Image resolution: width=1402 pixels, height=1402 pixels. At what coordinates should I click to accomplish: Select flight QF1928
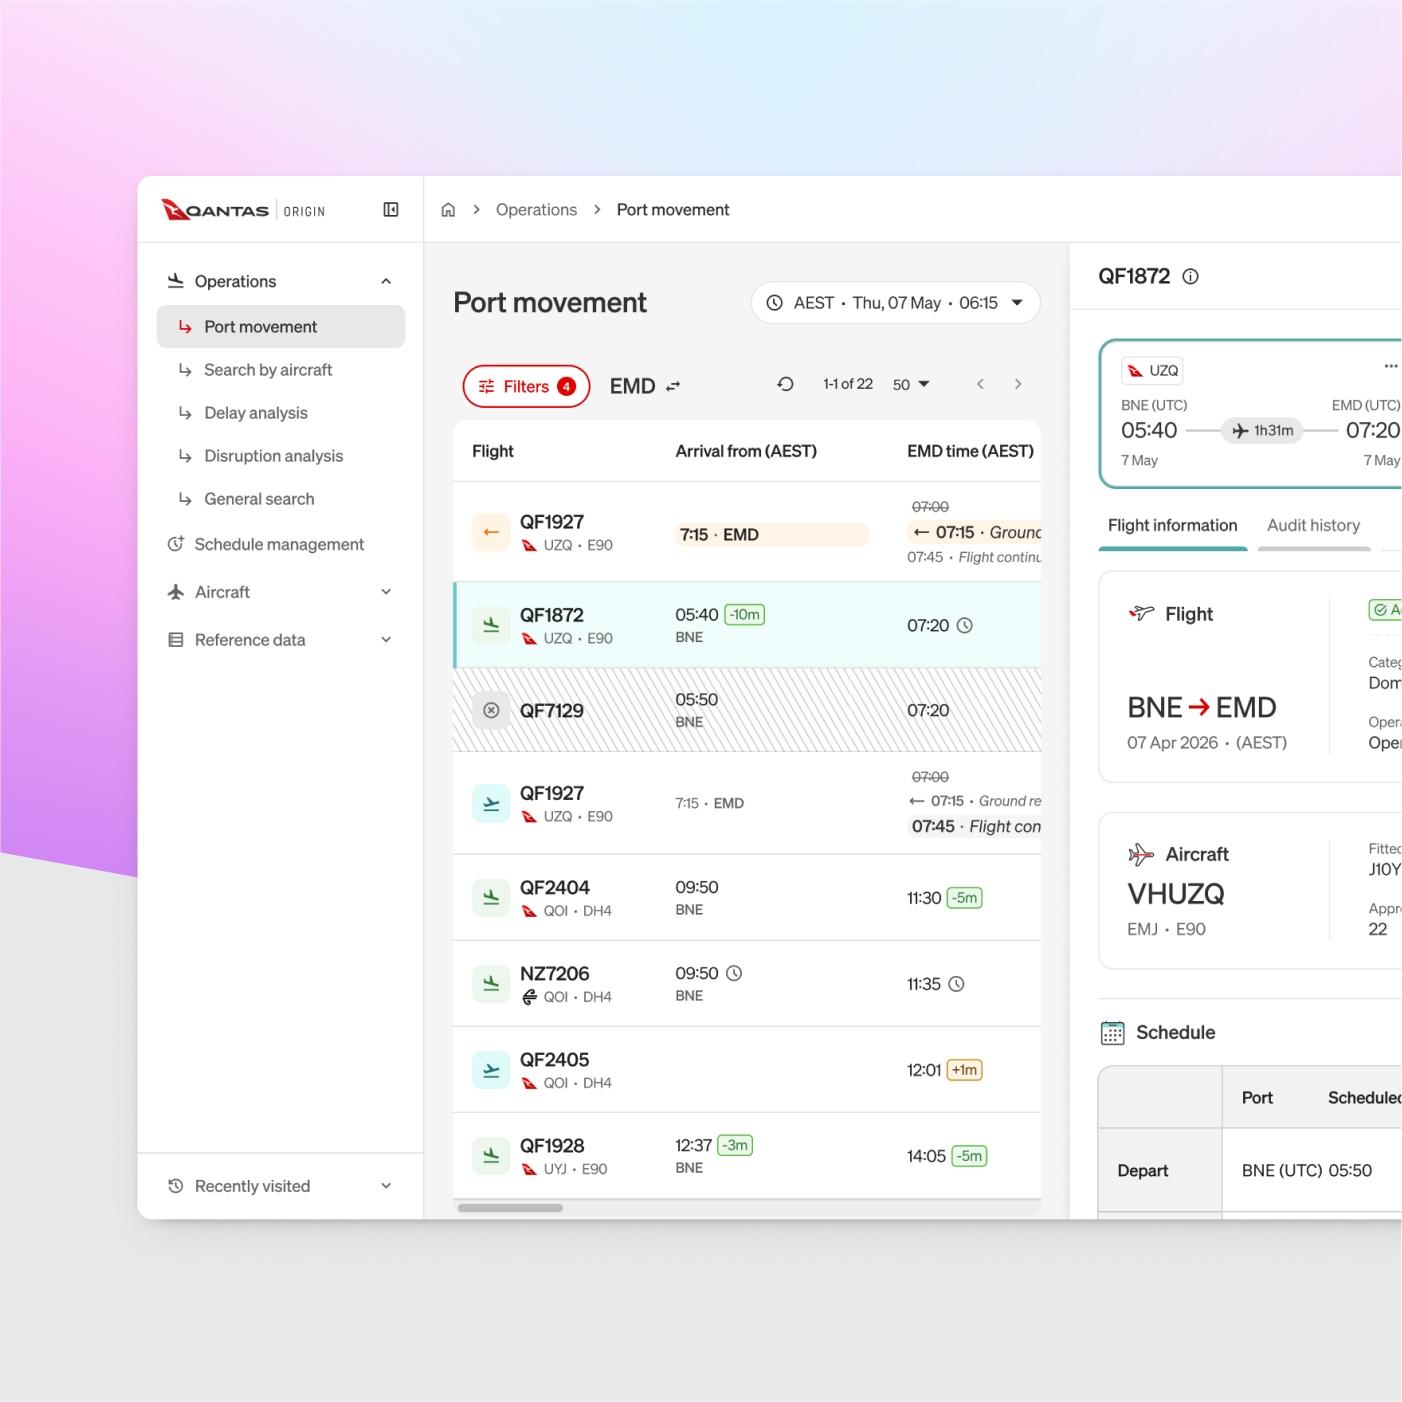[x=747, y=1156]
